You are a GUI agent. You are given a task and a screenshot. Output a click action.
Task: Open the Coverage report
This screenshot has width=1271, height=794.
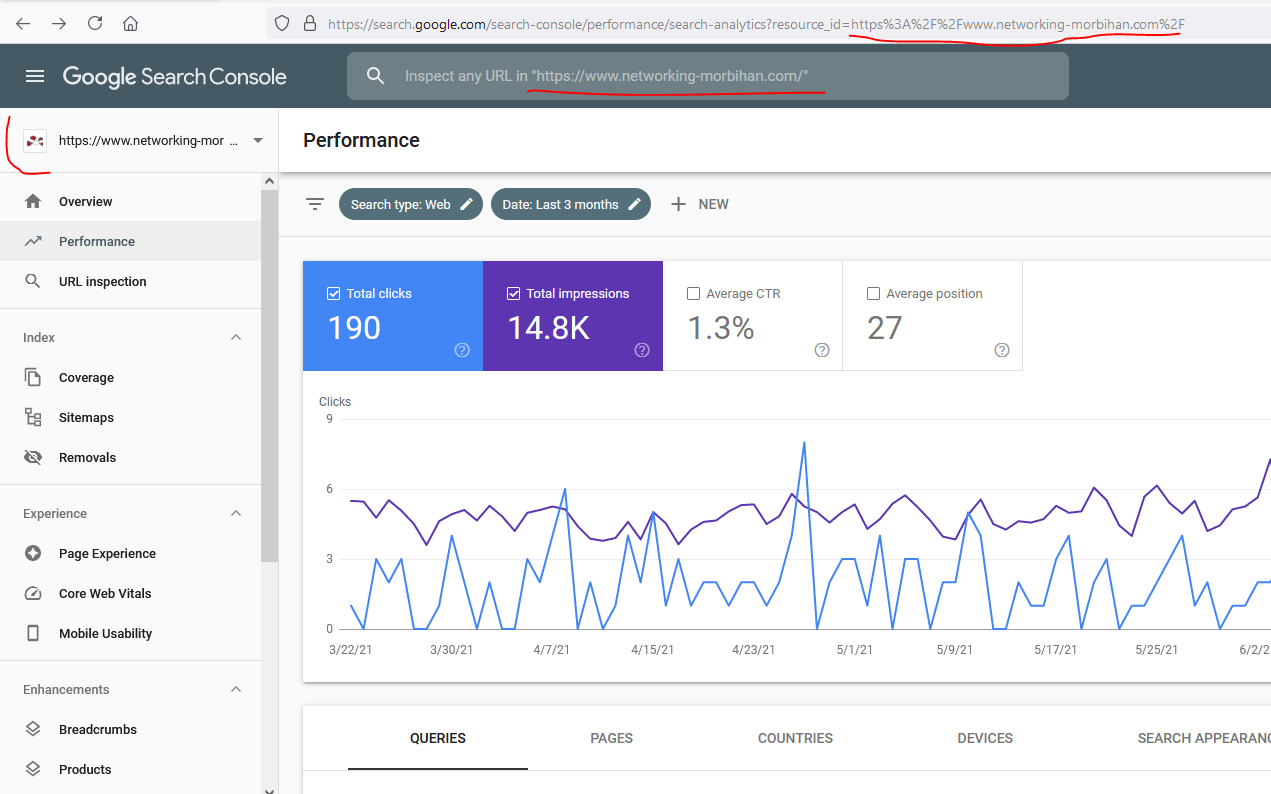130,377
